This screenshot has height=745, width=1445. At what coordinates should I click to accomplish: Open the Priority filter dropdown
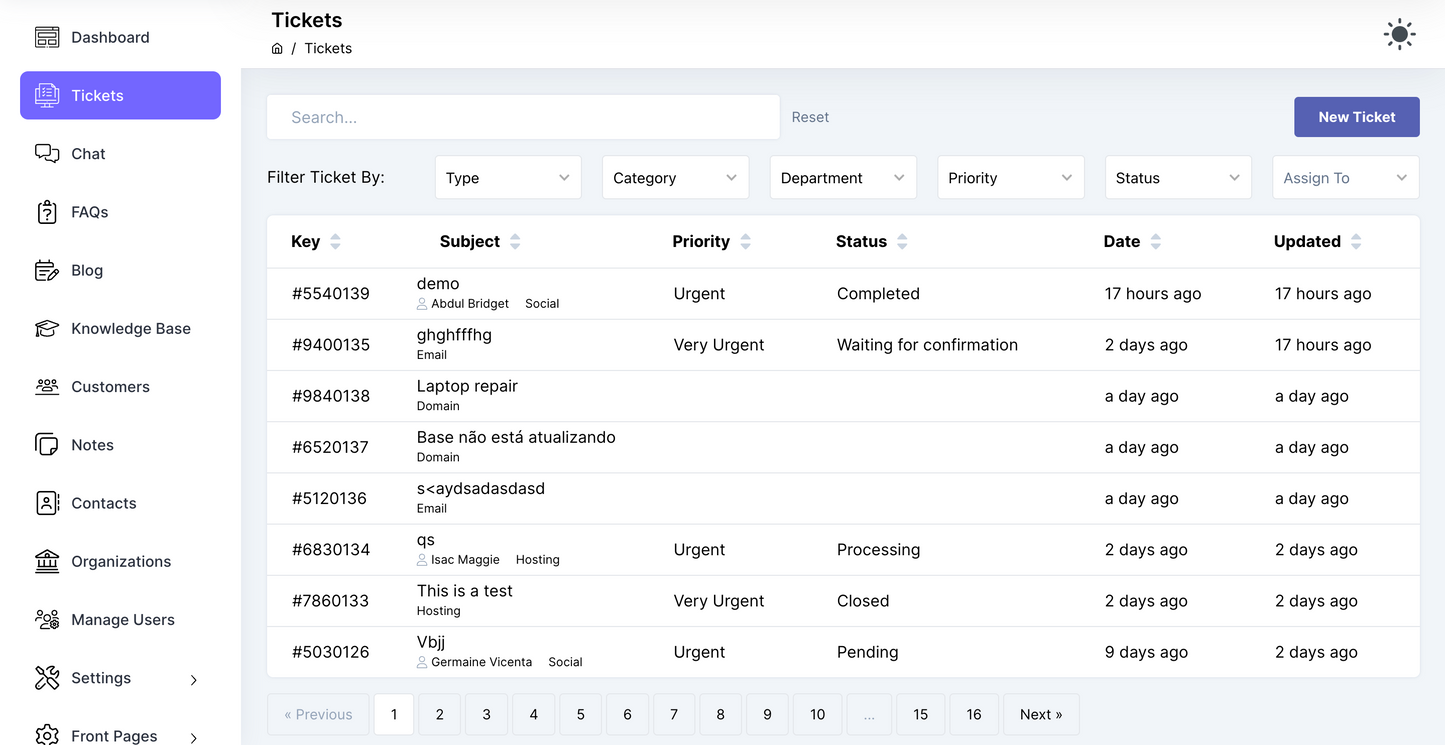tap(1010, 178)
